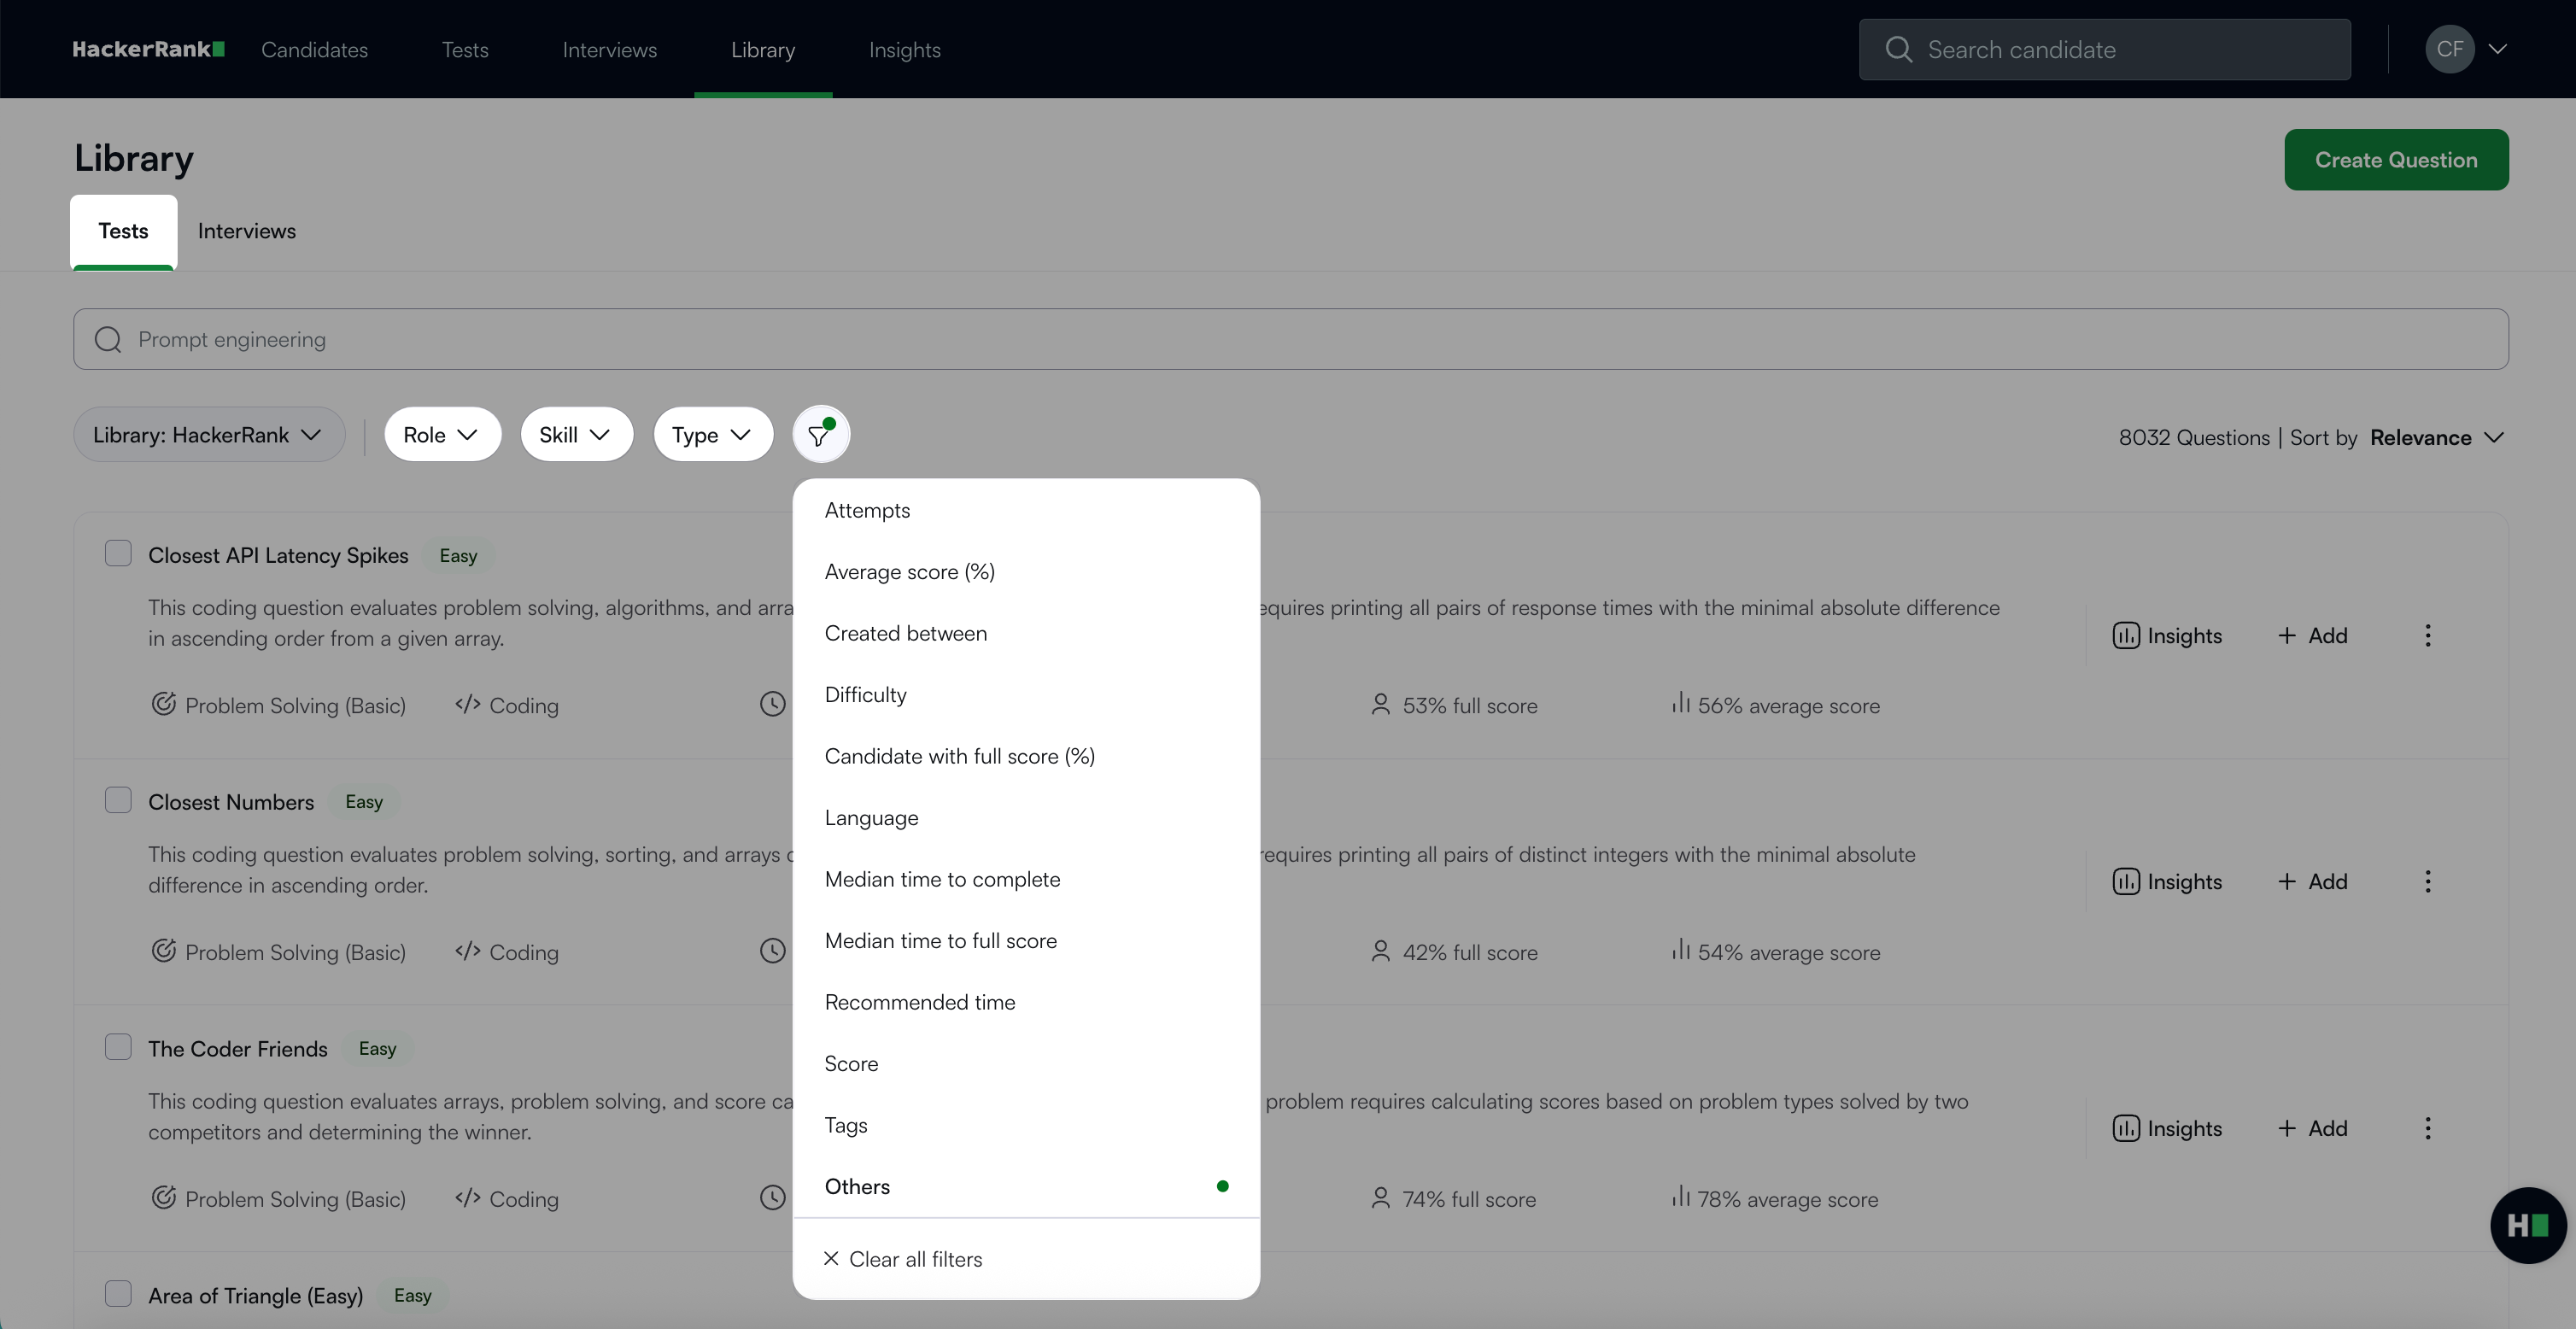2576x1329 pixels.
Task: Choose Difficulty from the filter menu
Action: pyautogui.click(x=866, y=695)
